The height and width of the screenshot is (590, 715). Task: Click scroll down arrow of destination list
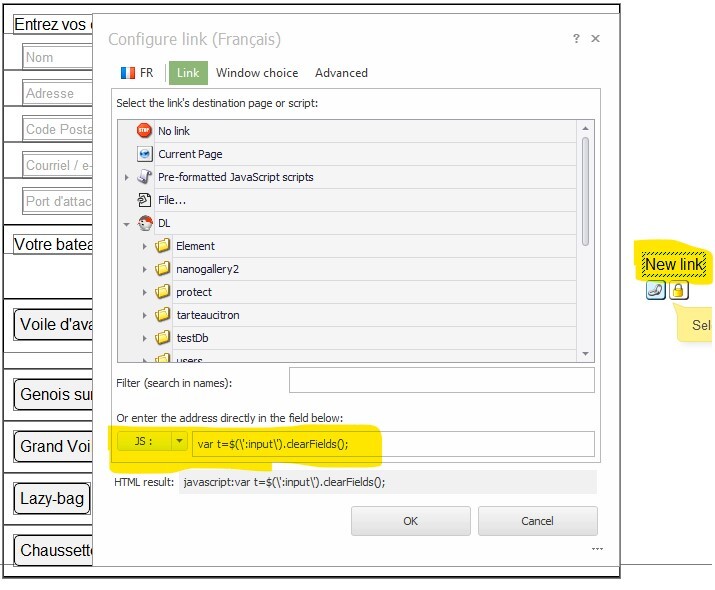[585, 354]
